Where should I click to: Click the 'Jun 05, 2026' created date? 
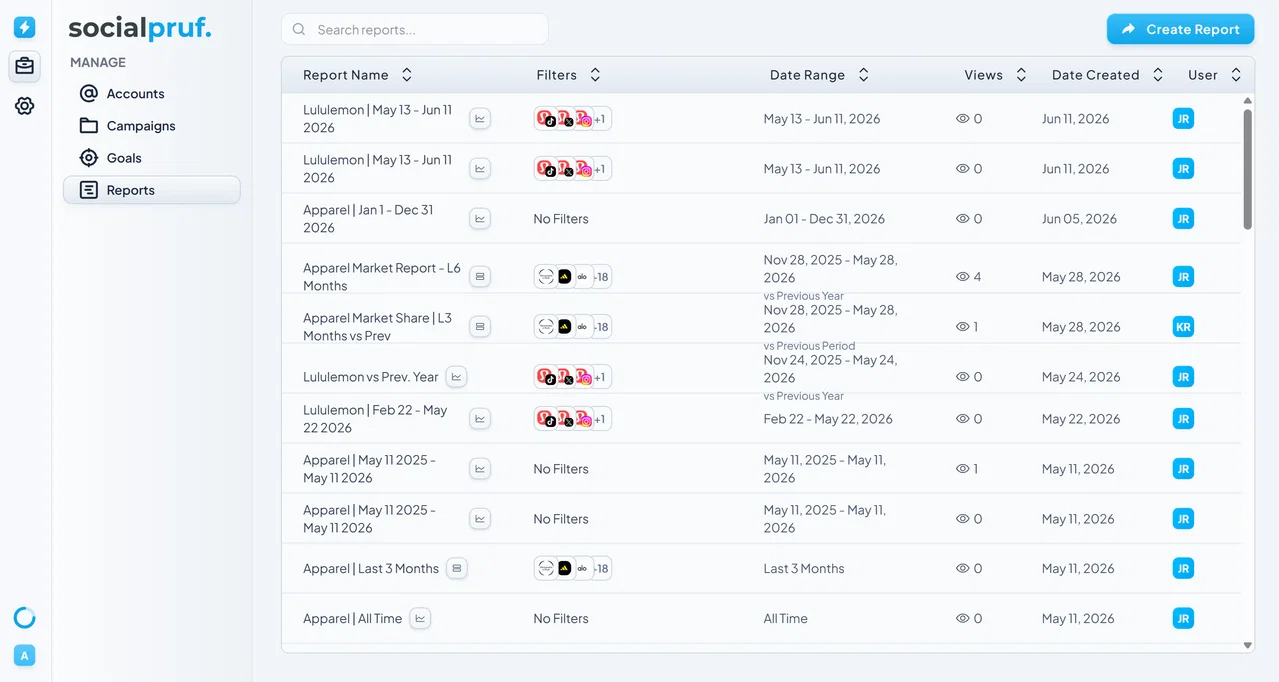pyautogui.click(x=1079, y=219)
